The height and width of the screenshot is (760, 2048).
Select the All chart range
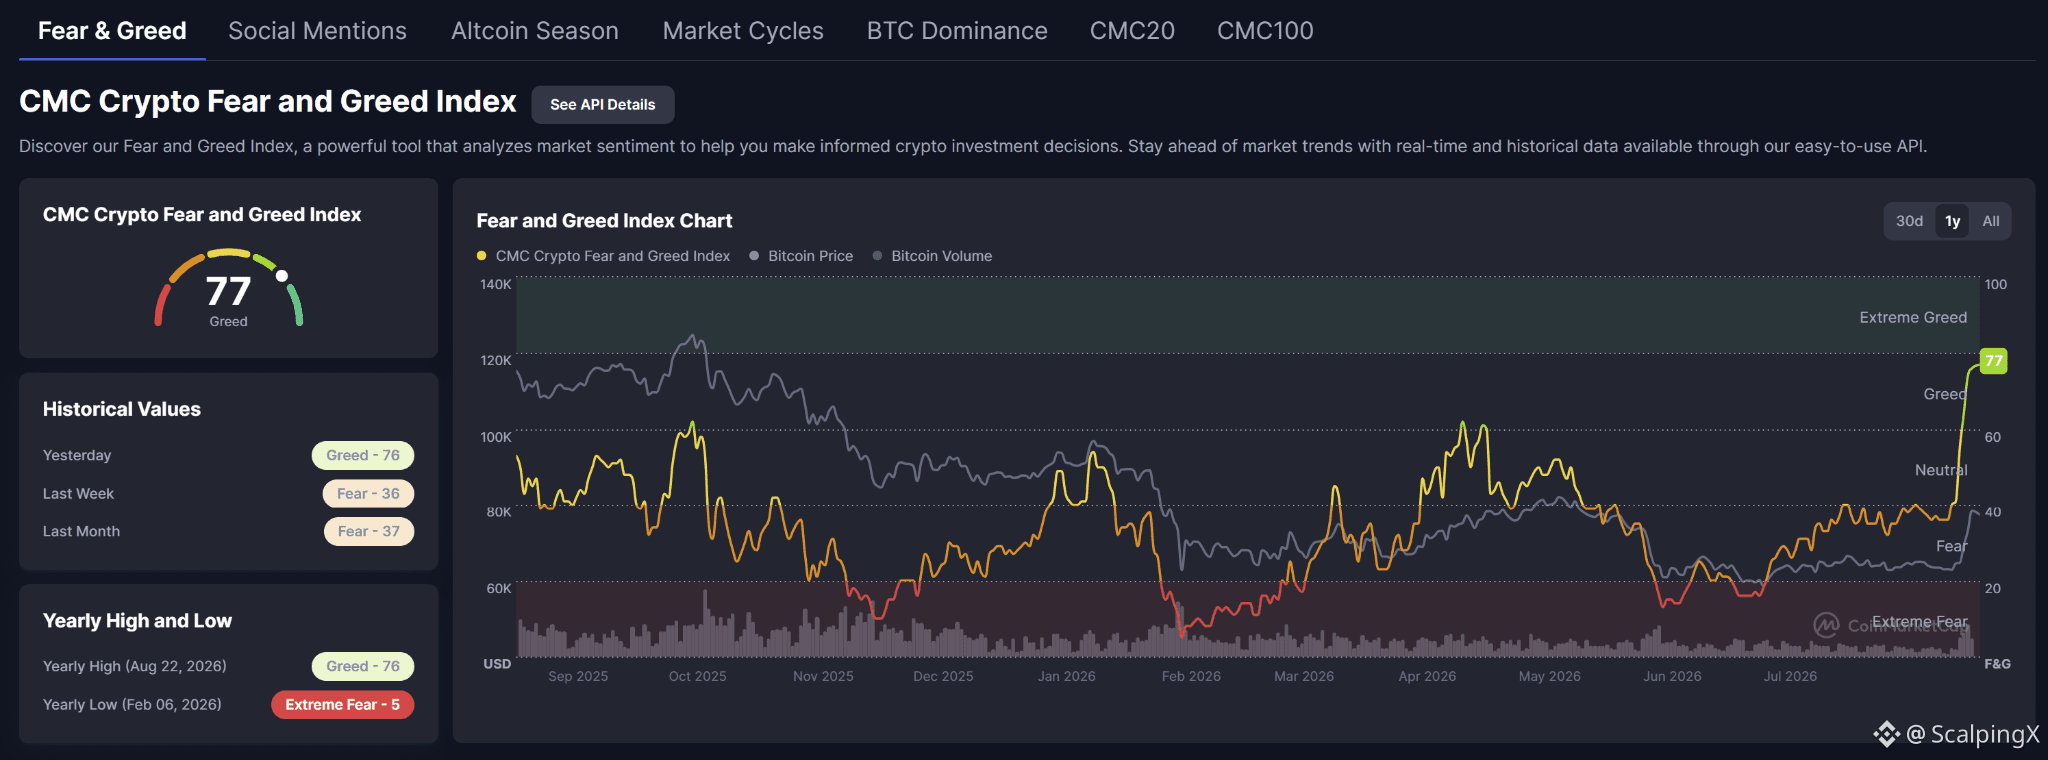point(1991,221)
